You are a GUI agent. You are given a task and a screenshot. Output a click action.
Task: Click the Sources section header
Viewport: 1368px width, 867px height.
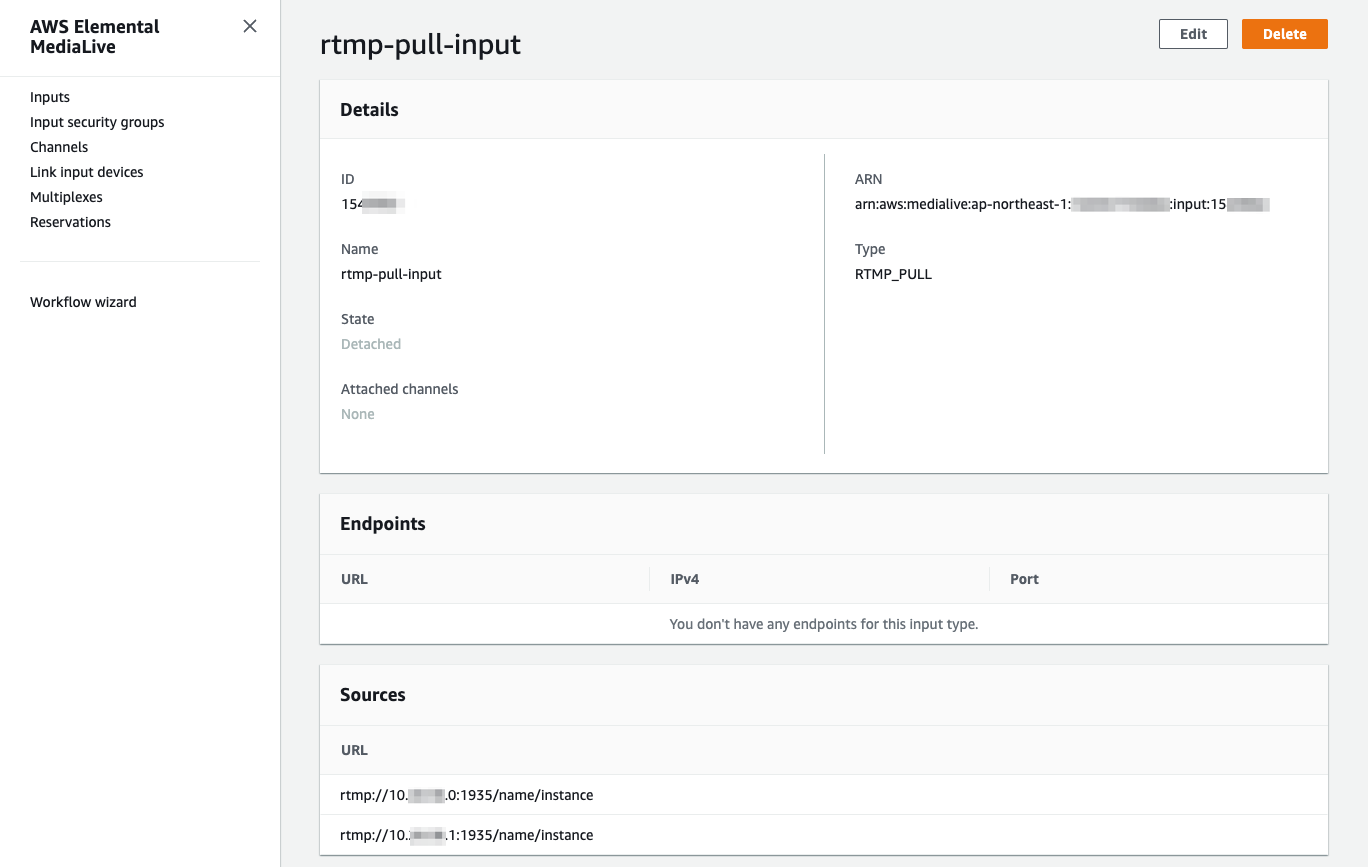pos(373,695)
